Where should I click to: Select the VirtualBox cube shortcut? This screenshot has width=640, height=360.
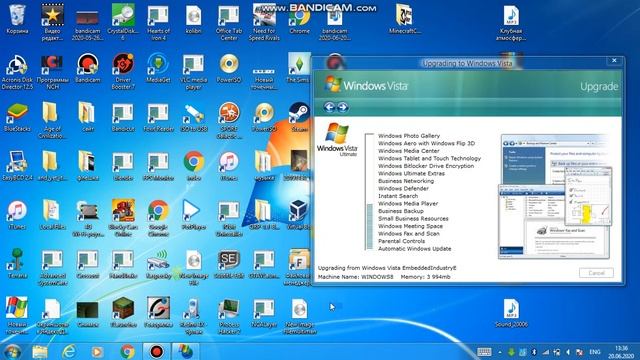(299, 215)
